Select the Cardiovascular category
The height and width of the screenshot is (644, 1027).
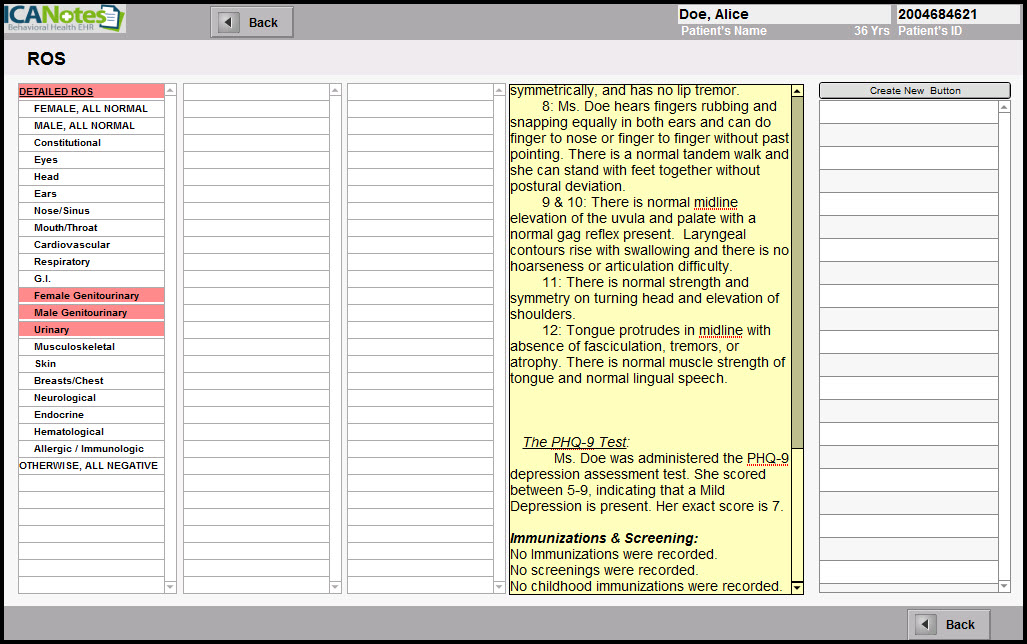(72, 245)
